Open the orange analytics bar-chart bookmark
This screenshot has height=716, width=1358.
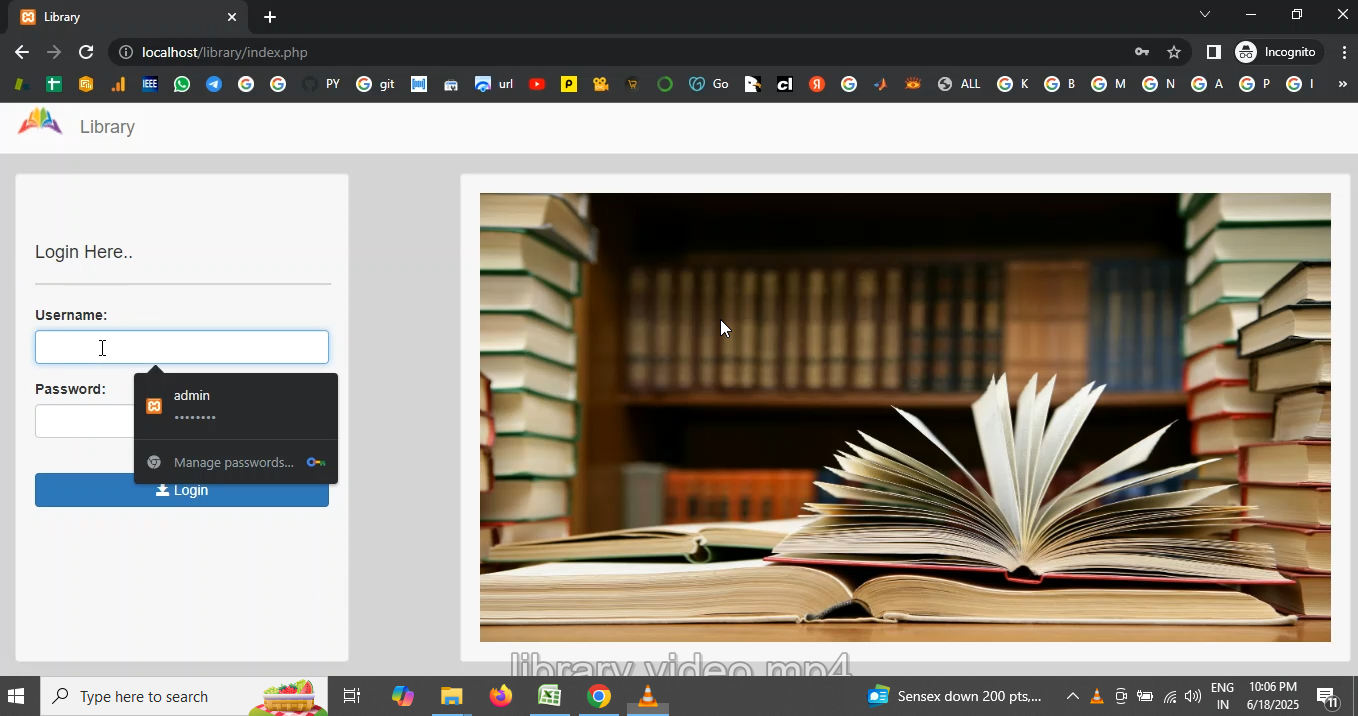point(118,84)
